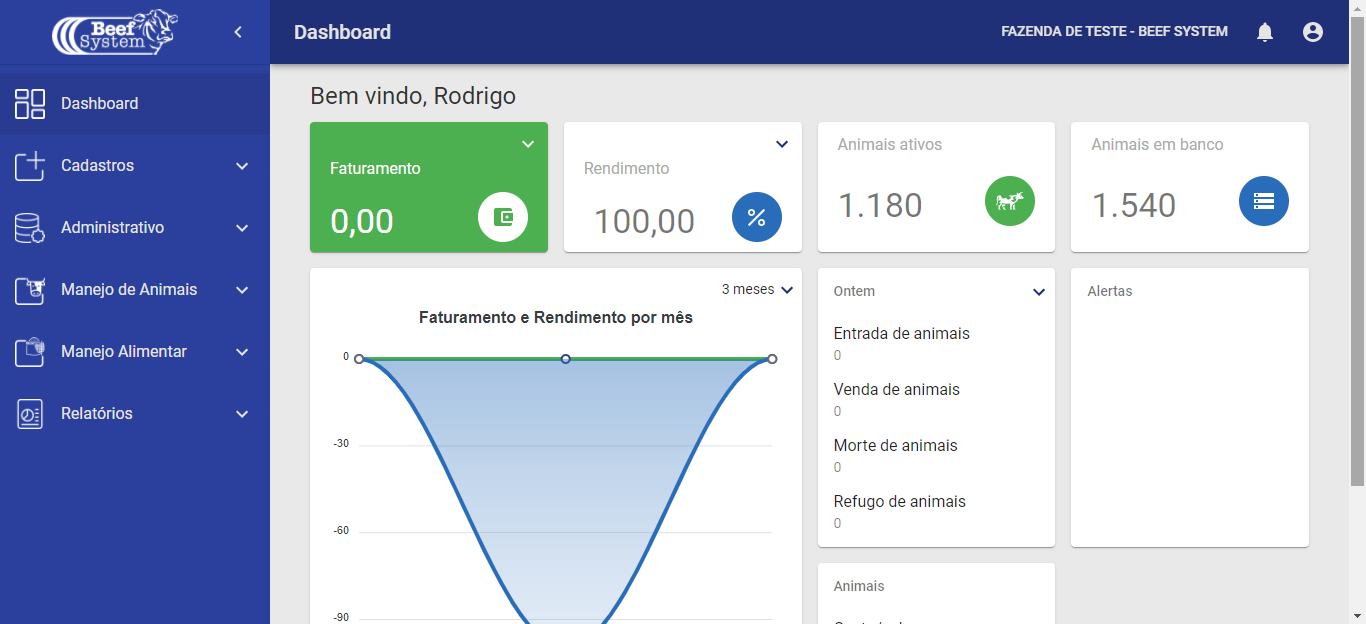Click the Alertas panel heading
Viewport: 1366px width, 624px height.
click(1110, 291)
